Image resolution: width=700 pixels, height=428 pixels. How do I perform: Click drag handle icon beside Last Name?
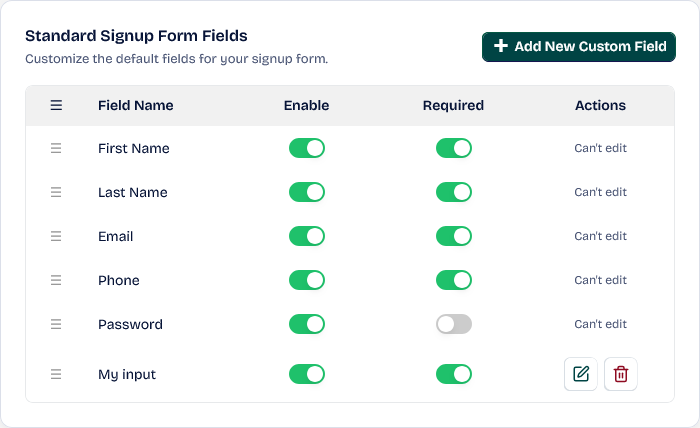point(56,192)
